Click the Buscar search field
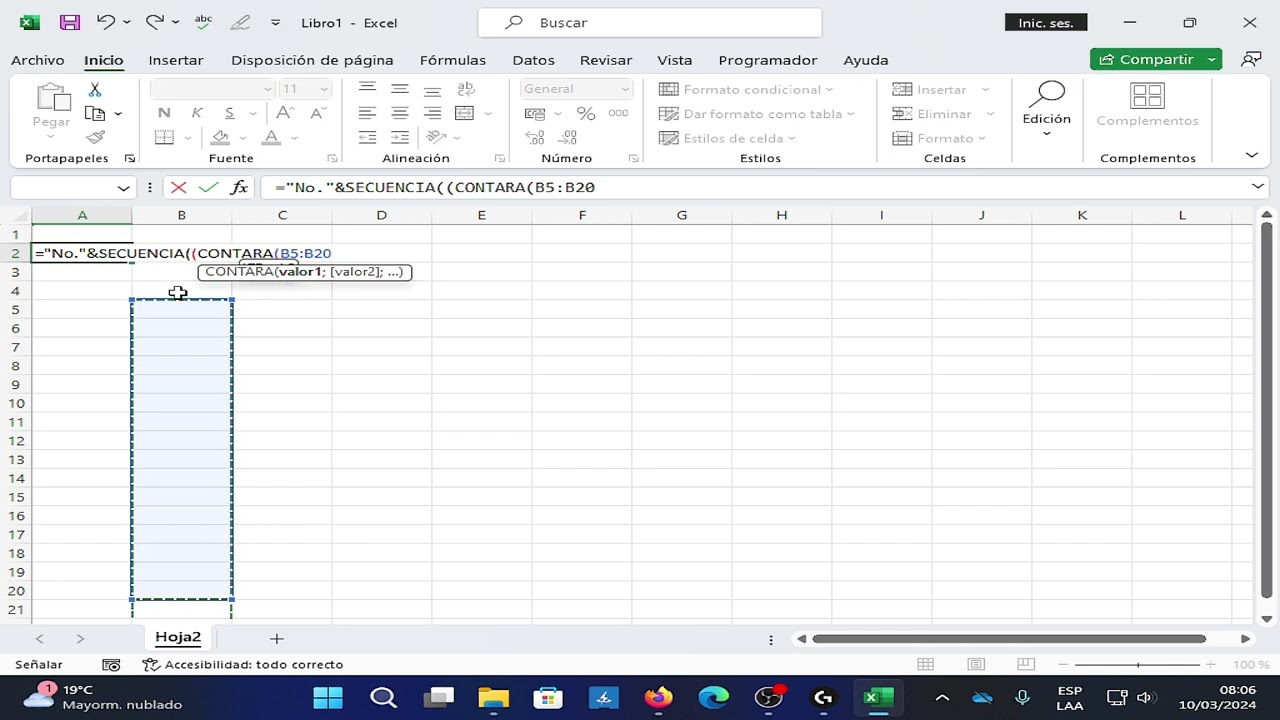Image resolution: width=1280 pixels, height=720 pixels. 650,22
